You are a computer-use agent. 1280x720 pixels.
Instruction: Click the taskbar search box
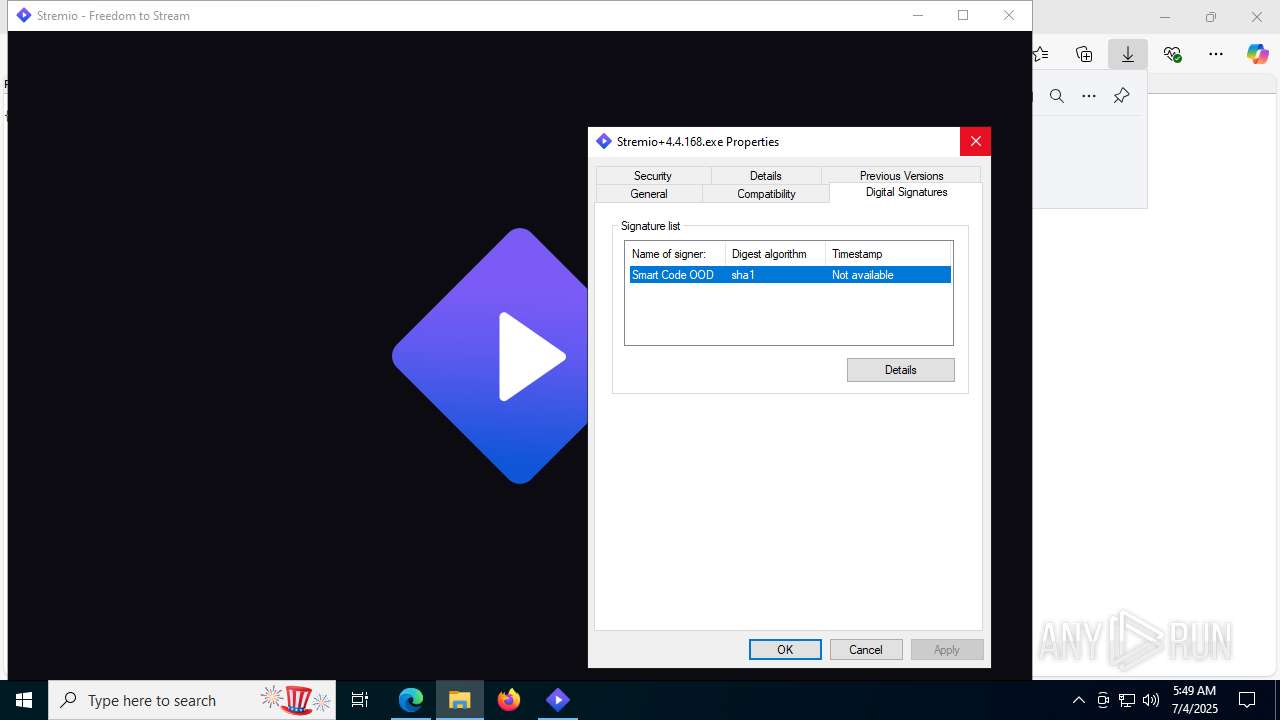[192, 700]
